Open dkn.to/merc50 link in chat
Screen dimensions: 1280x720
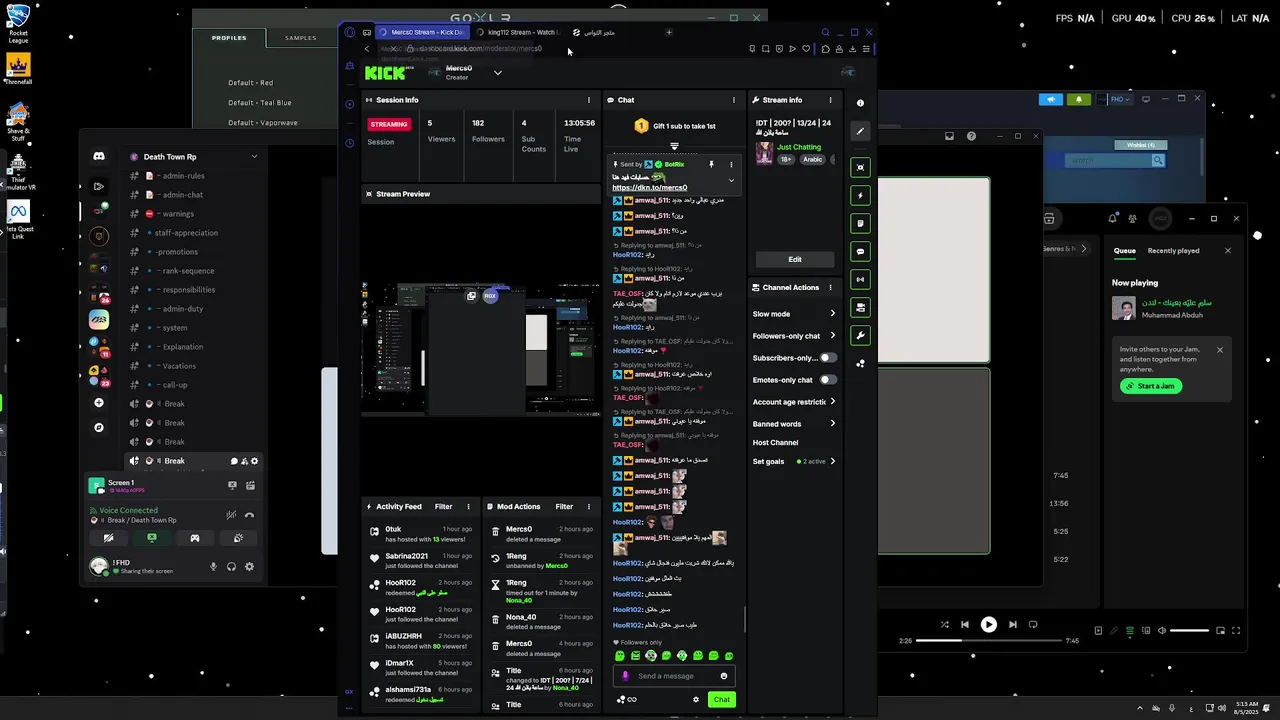click(650, 188)
